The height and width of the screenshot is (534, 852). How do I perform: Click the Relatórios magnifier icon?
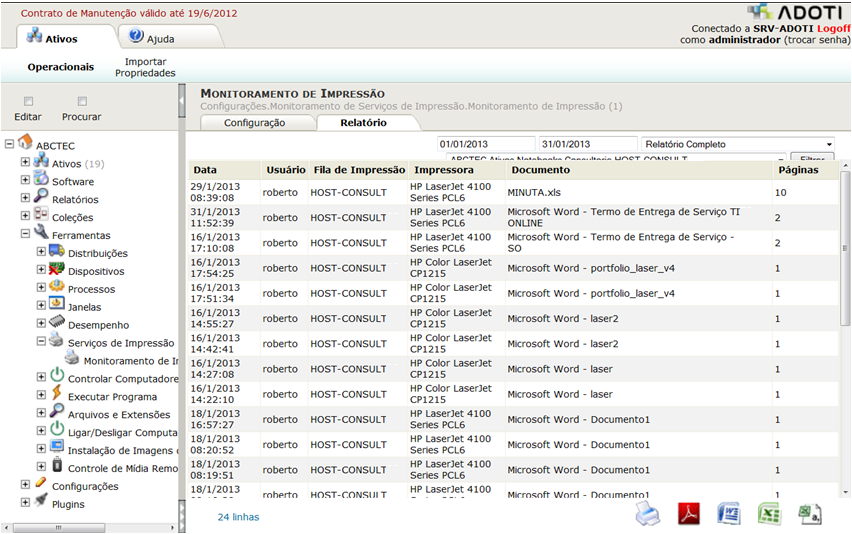click(x=41, y=197)
